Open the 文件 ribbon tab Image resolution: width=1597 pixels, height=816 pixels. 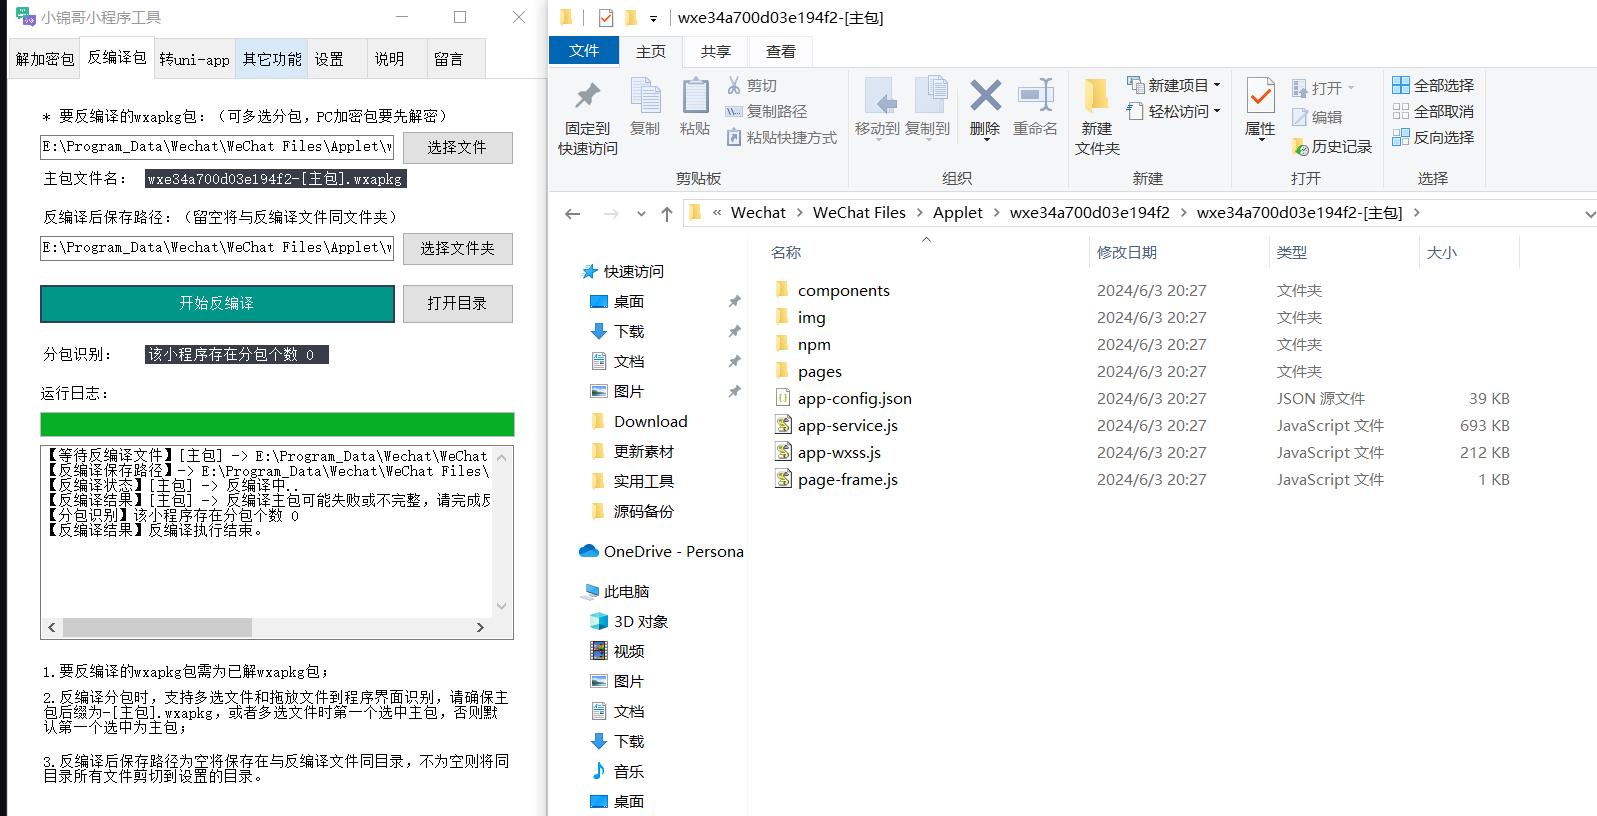point(584,51)
